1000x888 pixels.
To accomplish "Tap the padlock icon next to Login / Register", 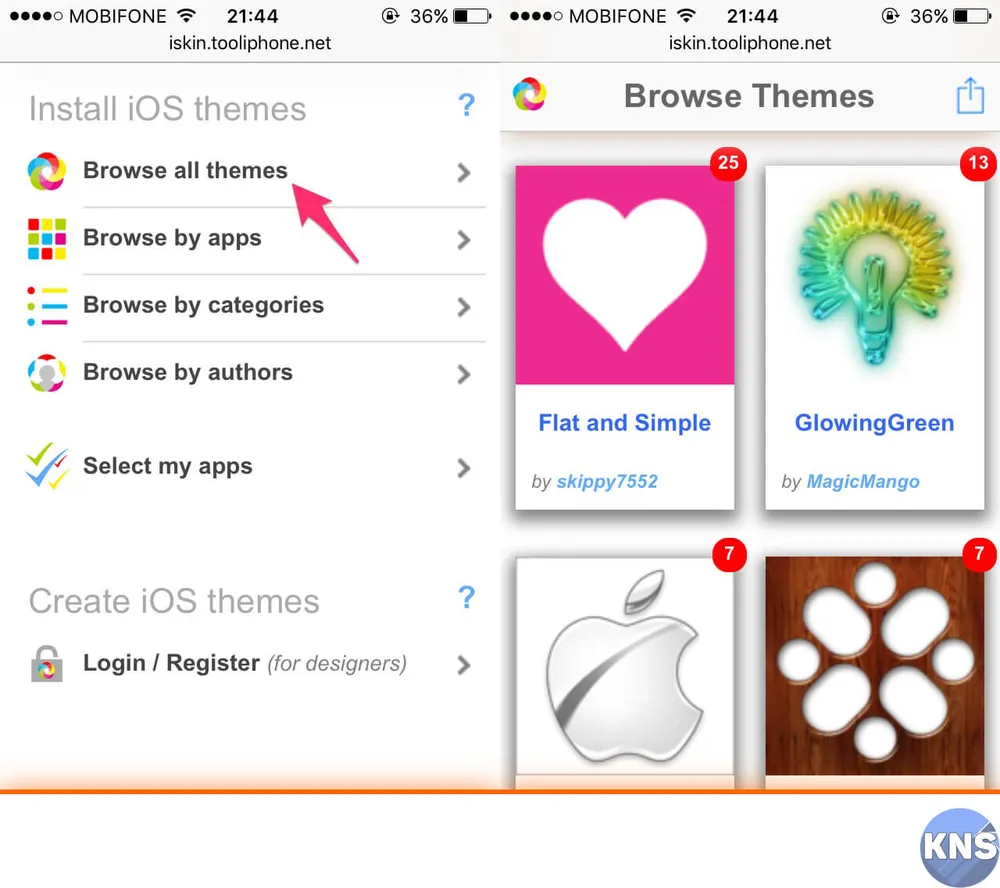I will [x=47, y=664].
